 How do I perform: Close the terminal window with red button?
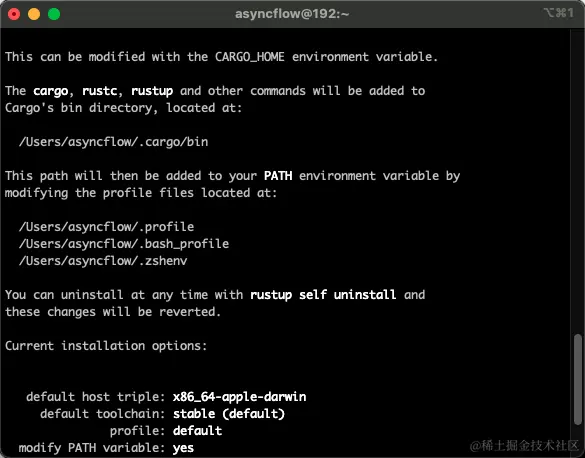pyautogui.click(x=14, y=14)
